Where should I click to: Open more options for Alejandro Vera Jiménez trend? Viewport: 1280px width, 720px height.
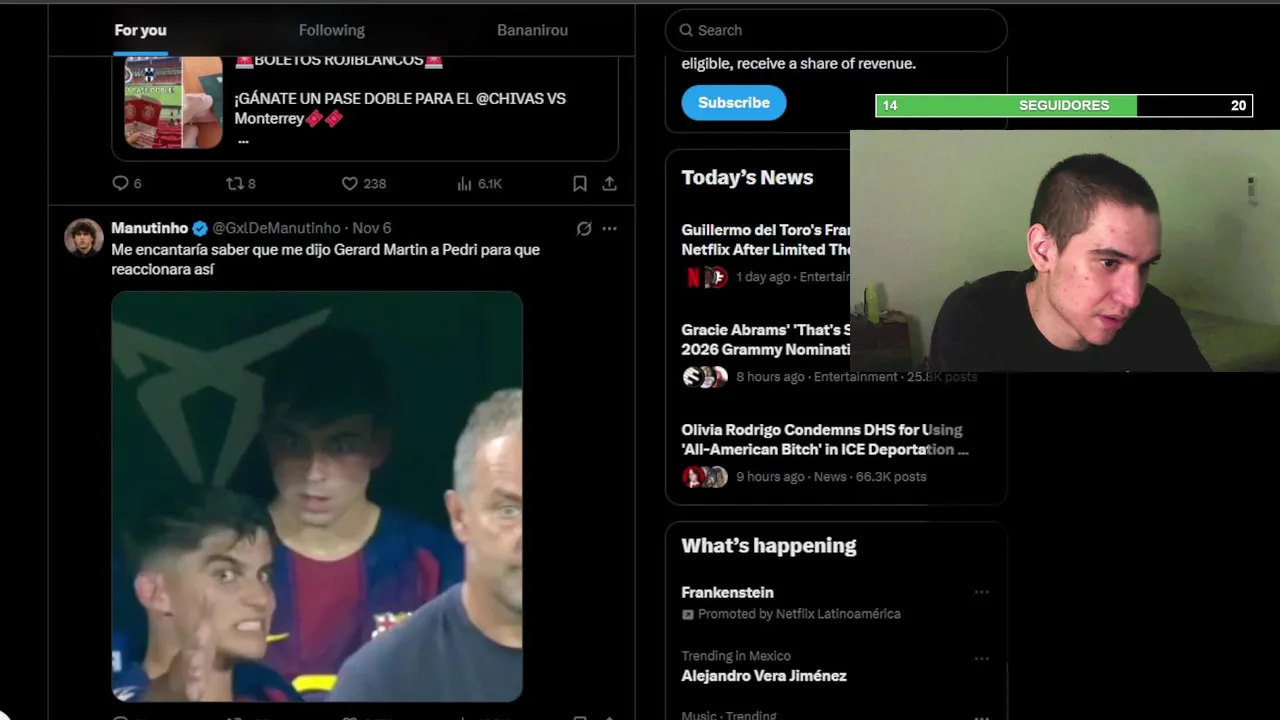[x=982, y=658]
